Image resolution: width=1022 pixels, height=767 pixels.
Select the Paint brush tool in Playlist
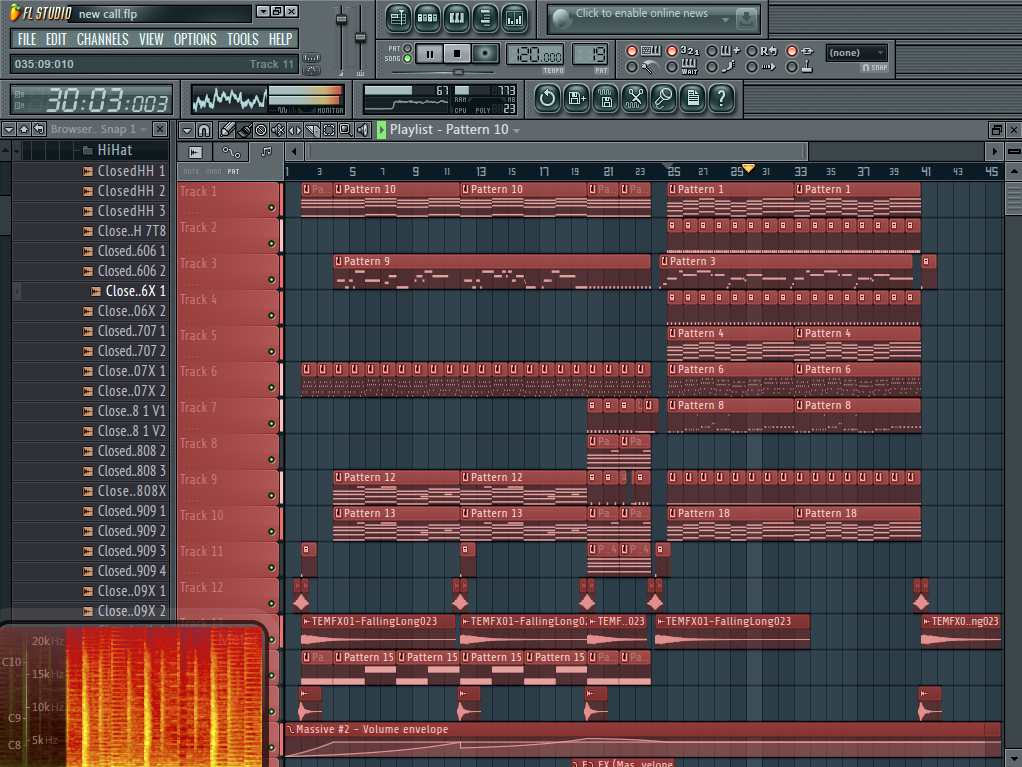click(244, 130)
